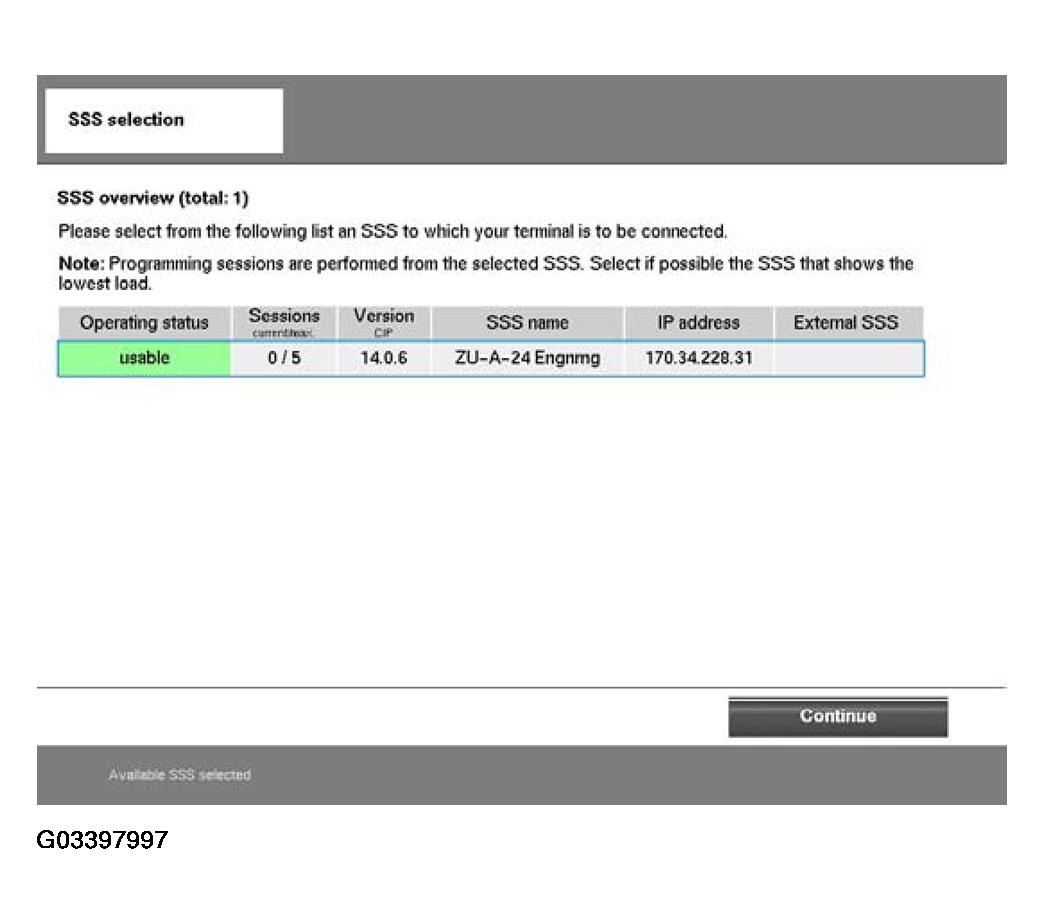The width and height of the screenshot is (1045, 924).
Task: Click the G03397997 figure label
Action: point(102,839)
